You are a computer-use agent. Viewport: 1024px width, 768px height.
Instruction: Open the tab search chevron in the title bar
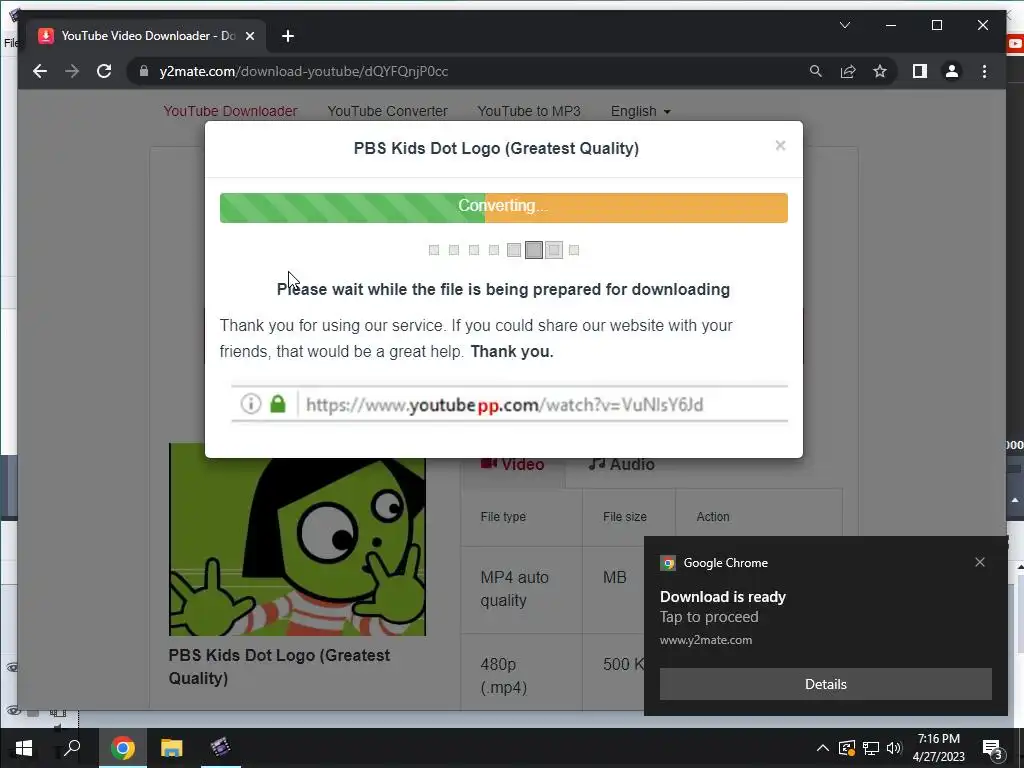(844, 25)
